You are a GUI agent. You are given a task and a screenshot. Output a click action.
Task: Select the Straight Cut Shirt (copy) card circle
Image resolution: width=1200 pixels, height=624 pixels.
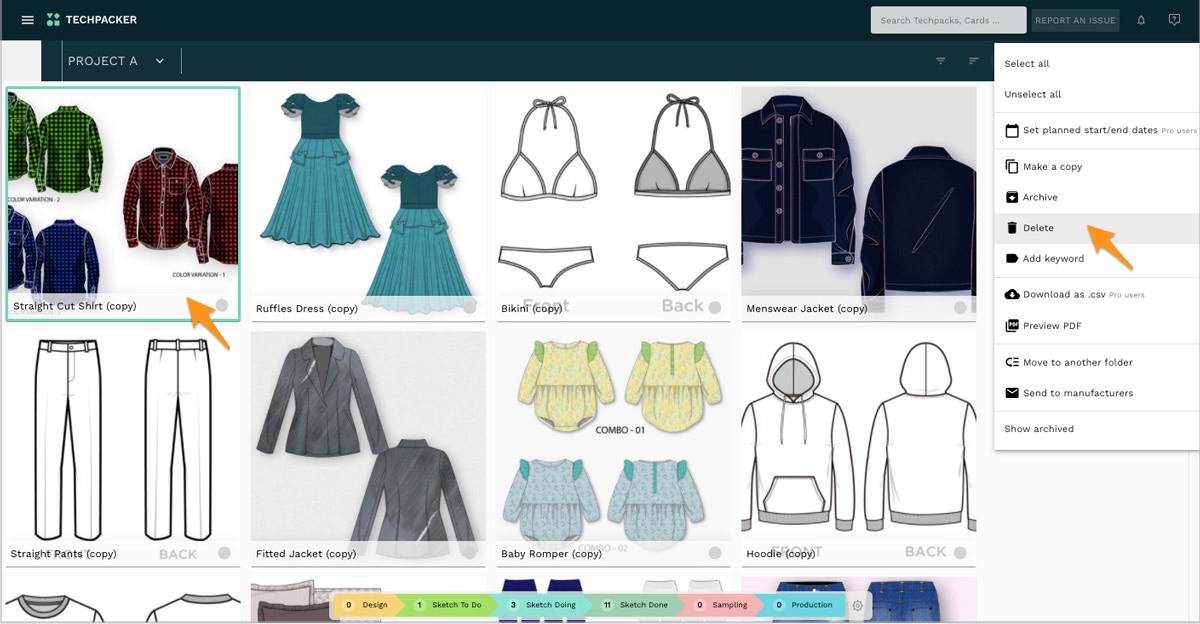pyautogui.click(x=221, y=306)
